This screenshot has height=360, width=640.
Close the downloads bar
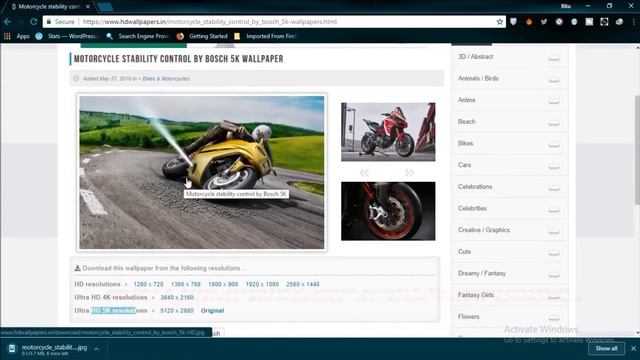(633, 349)
